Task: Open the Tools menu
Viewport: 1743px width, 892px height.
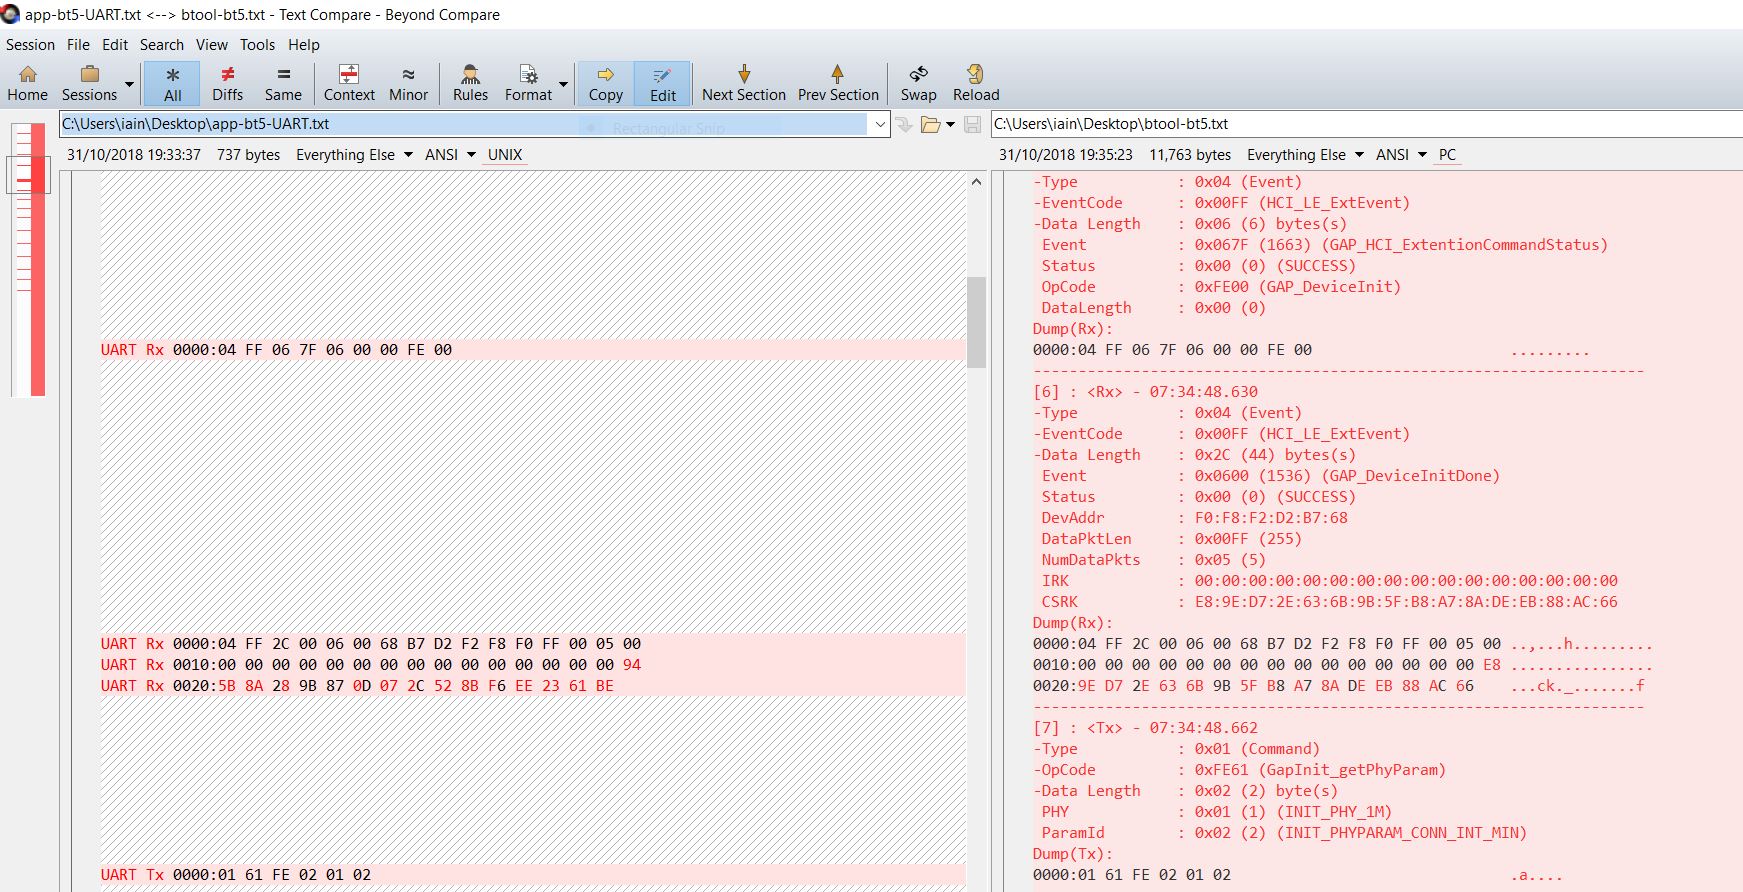Action: pos(257,45)
